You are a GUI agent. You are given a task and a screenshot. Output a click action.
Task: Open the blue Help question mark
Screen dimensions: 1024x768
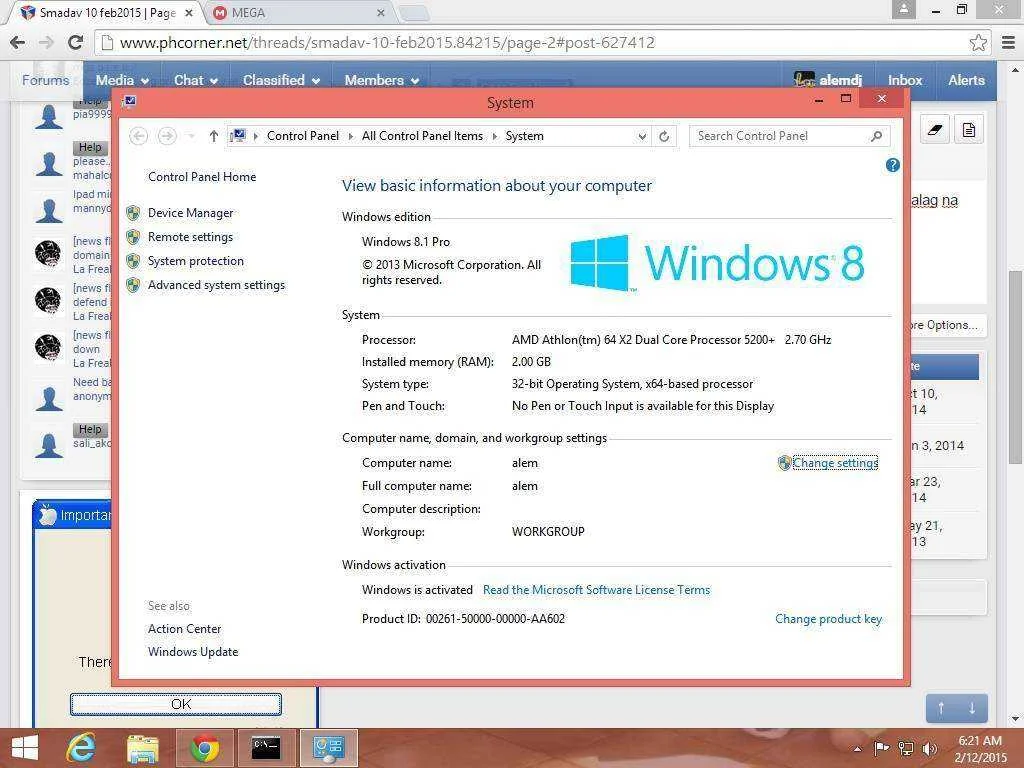(x=893, y=165)
